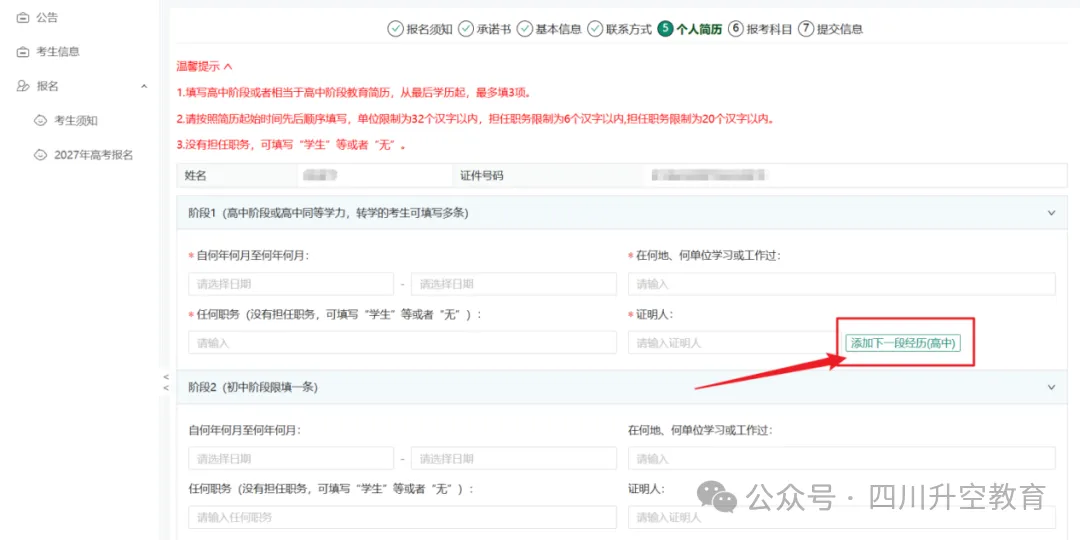Click the checkmark icon beside 报名须知
1080x540 pixels.
coord(395,29)
